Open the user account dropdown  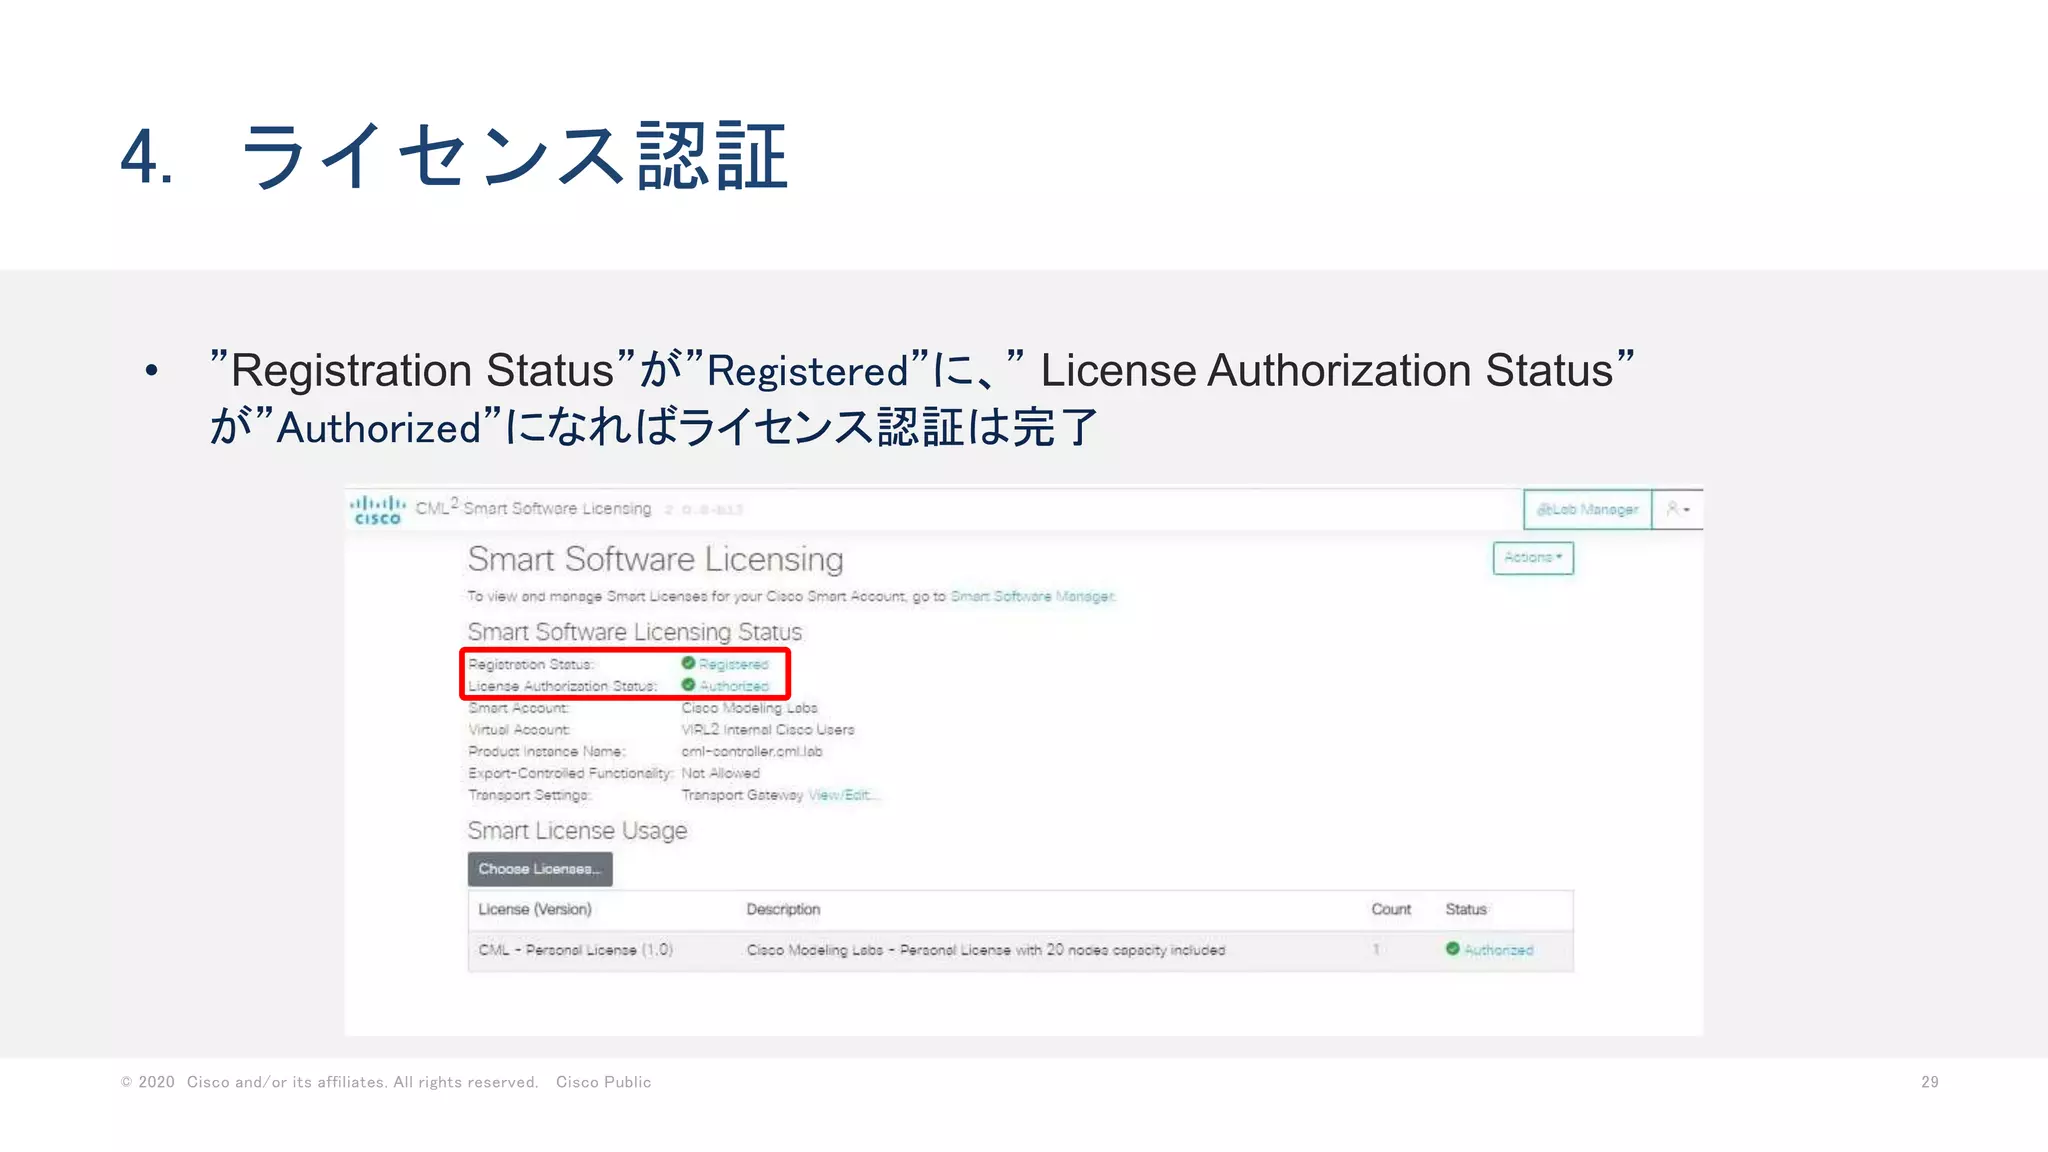click(1678, 509)
